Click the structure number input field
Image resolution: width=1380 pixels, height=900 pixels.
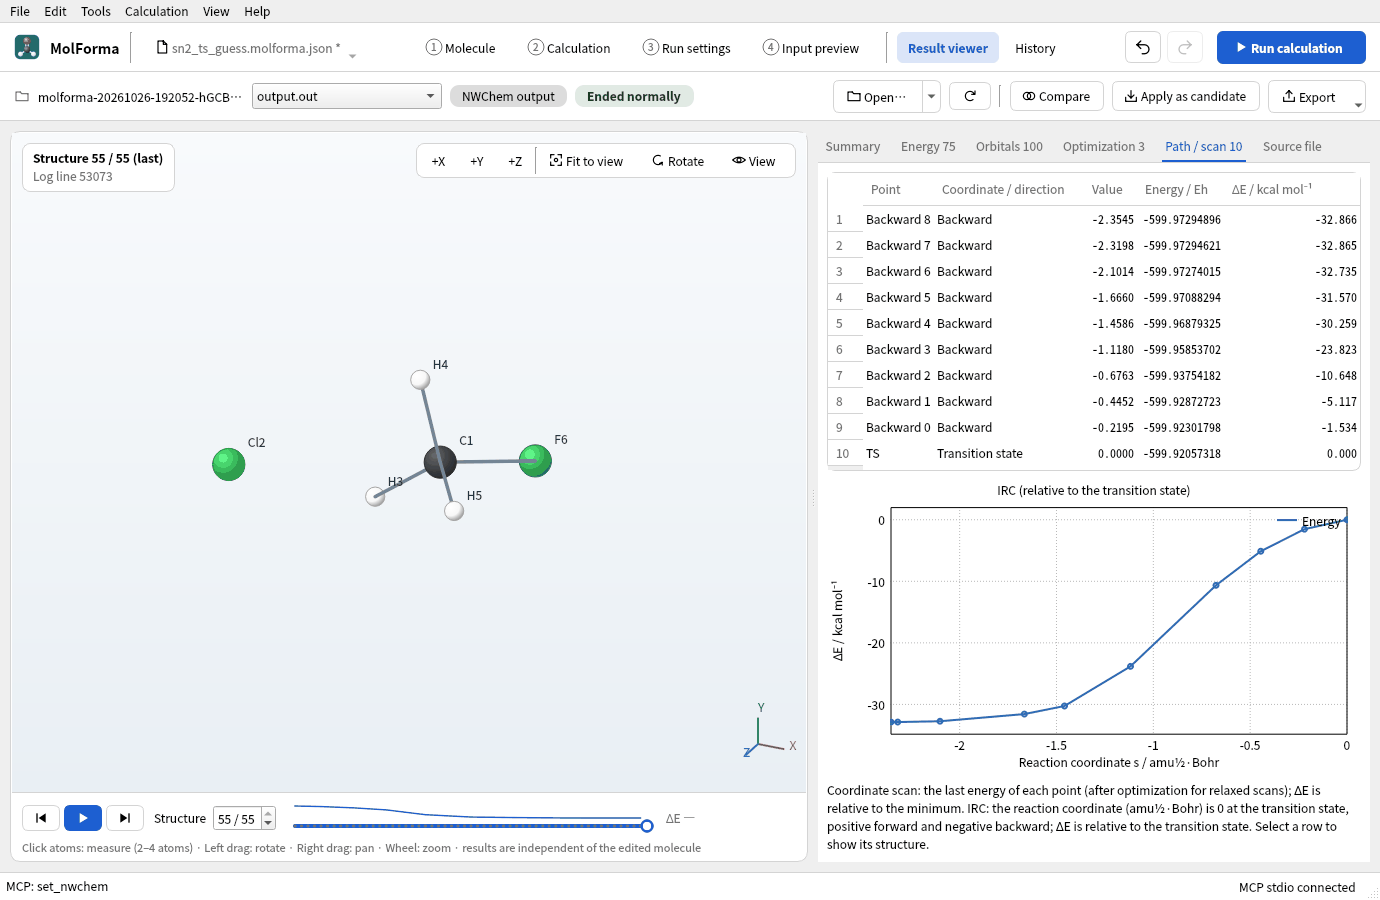[x=237, y=819]
